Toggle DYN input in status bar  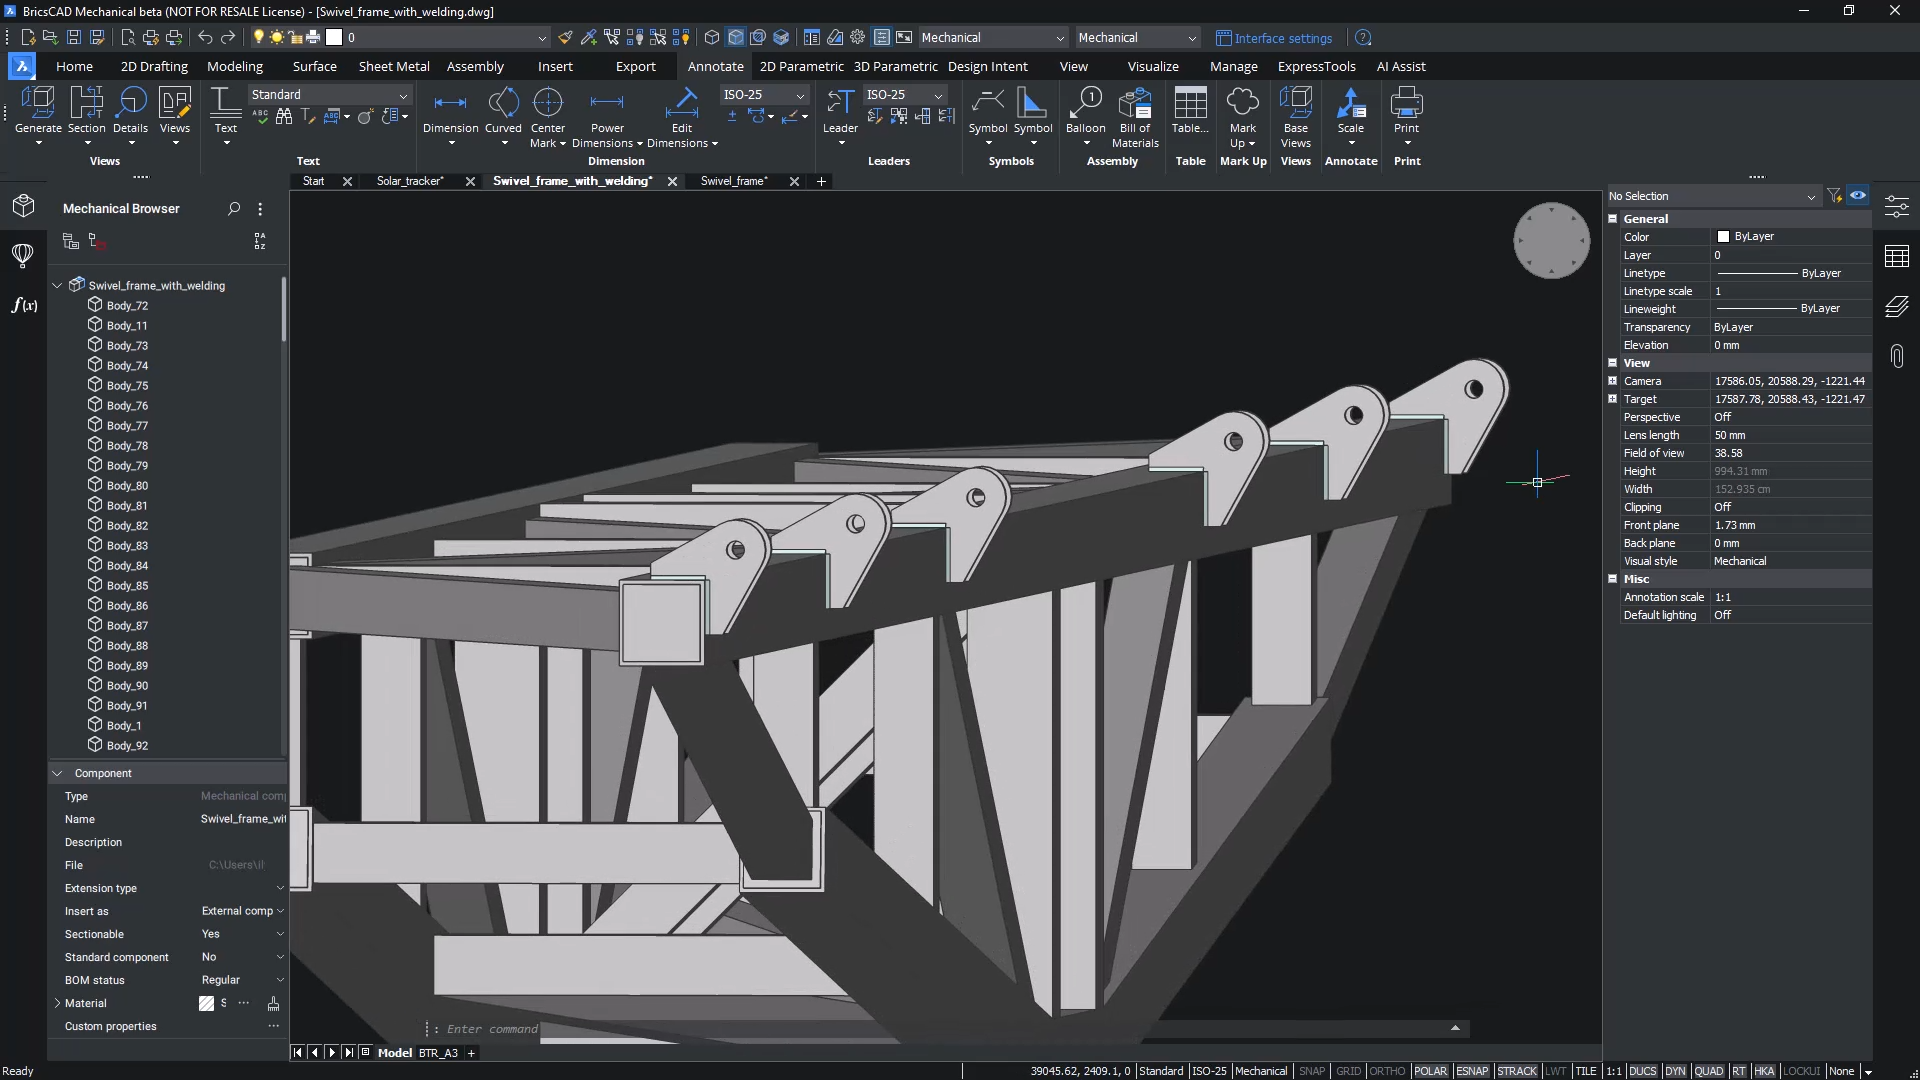pos(1675,1071)
